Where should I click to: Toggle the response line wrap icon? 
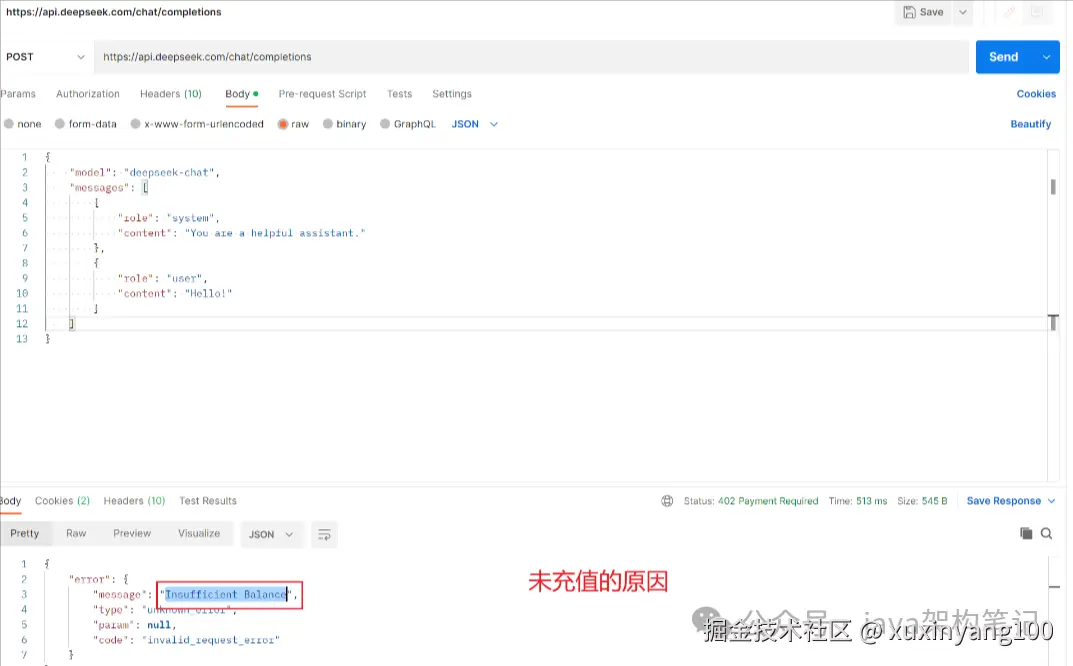324,534
